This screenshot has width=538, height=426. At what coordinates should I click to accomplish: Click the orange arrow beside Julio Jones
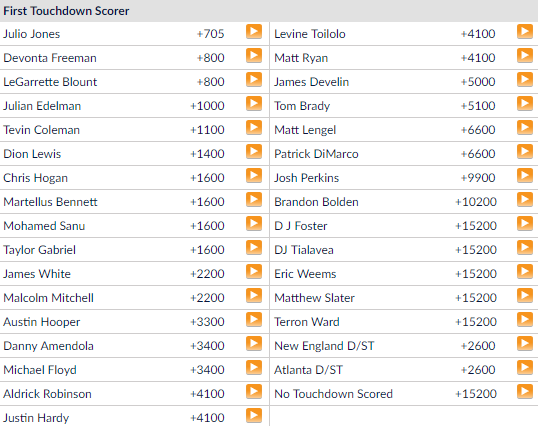[254, 32]
